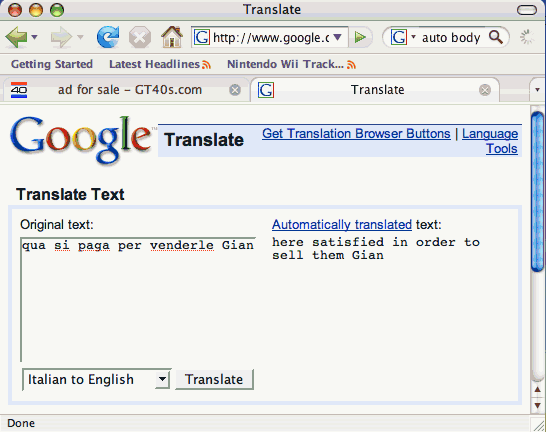Click the Translate button
This screenshot has height=432, width=546.
click(x=214, y=379)
